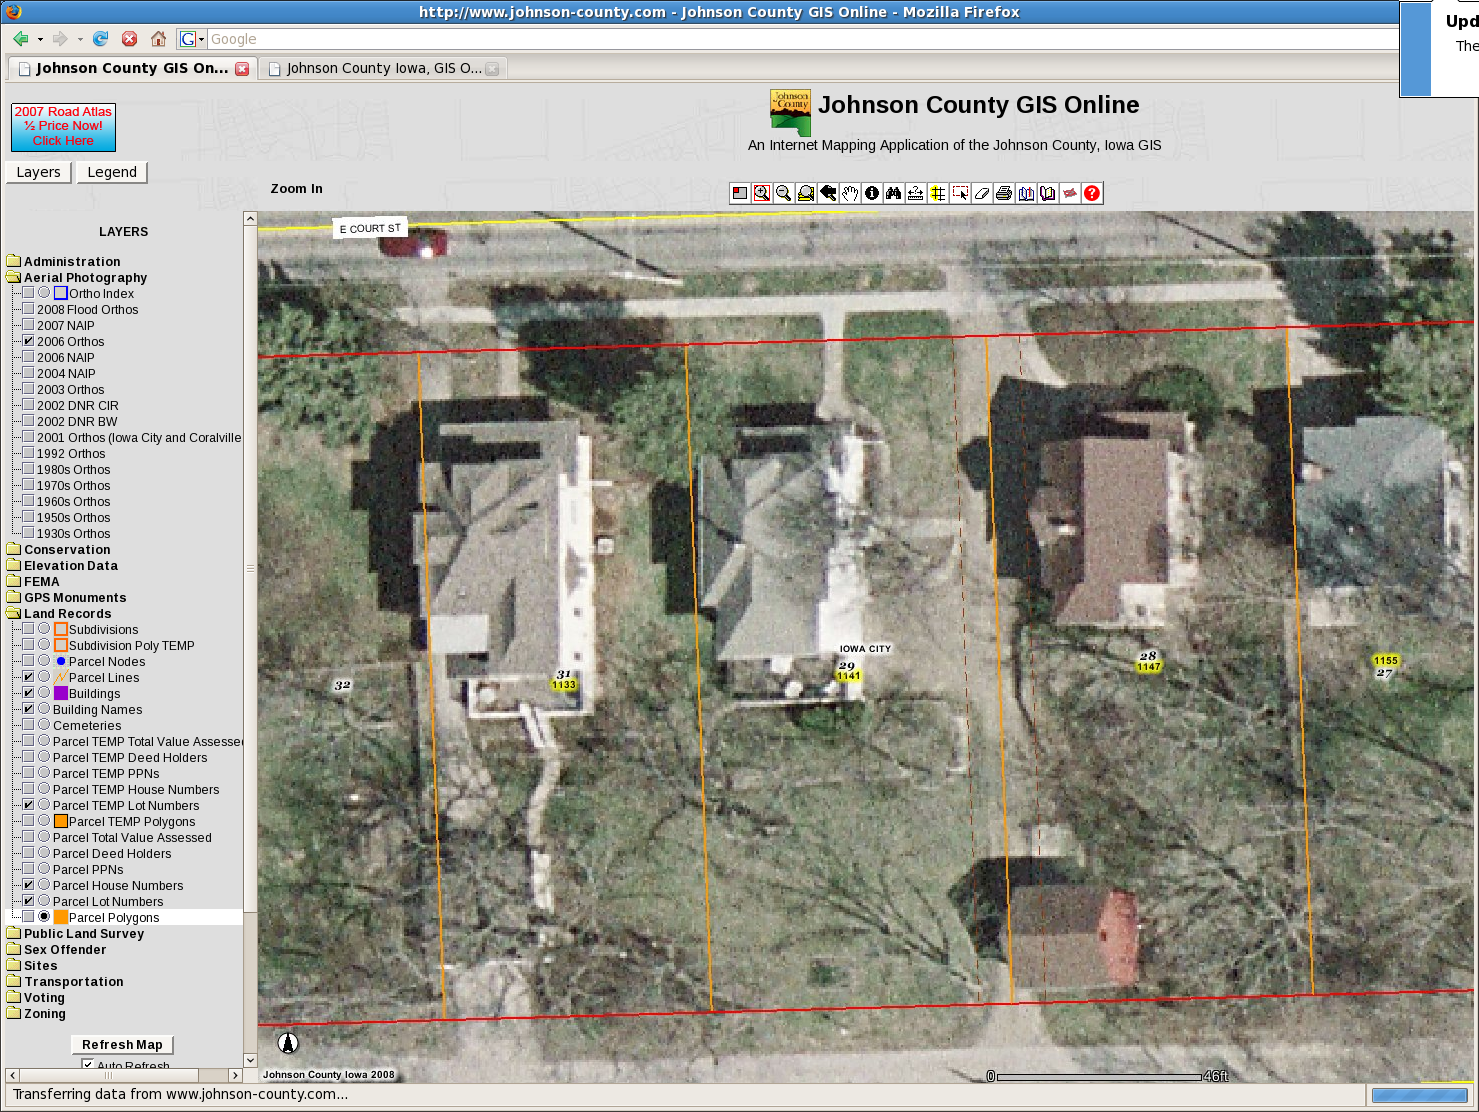
Task: Select the Johnson County GIS On... tab
Action: pyautogui.click(x=132, y=68)
